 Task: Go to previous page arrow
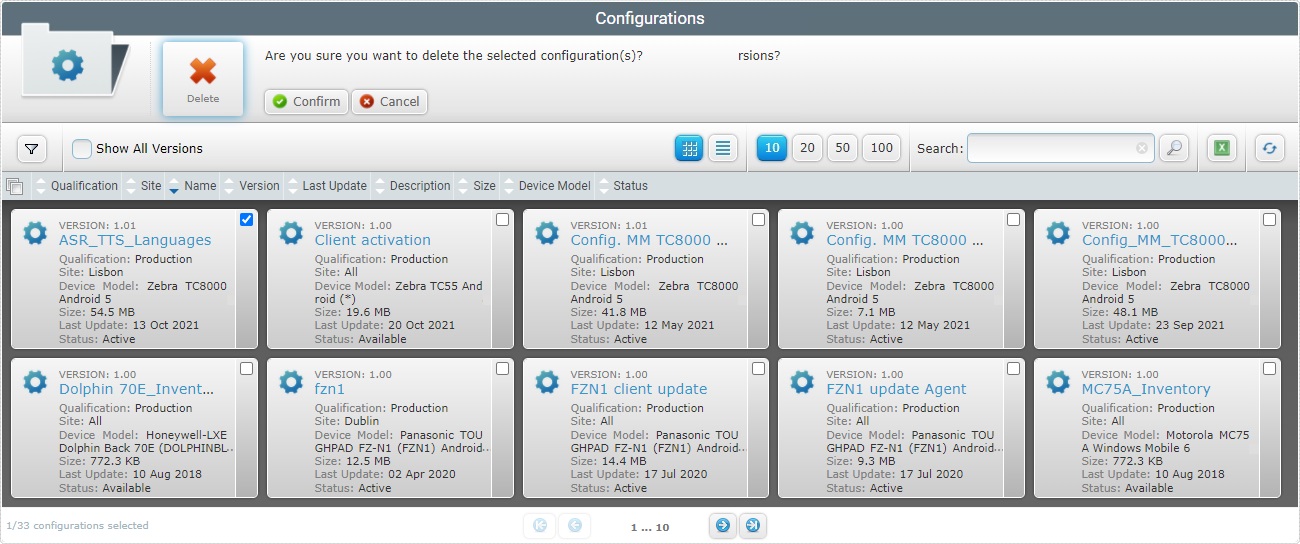click(x=574, y=525)
